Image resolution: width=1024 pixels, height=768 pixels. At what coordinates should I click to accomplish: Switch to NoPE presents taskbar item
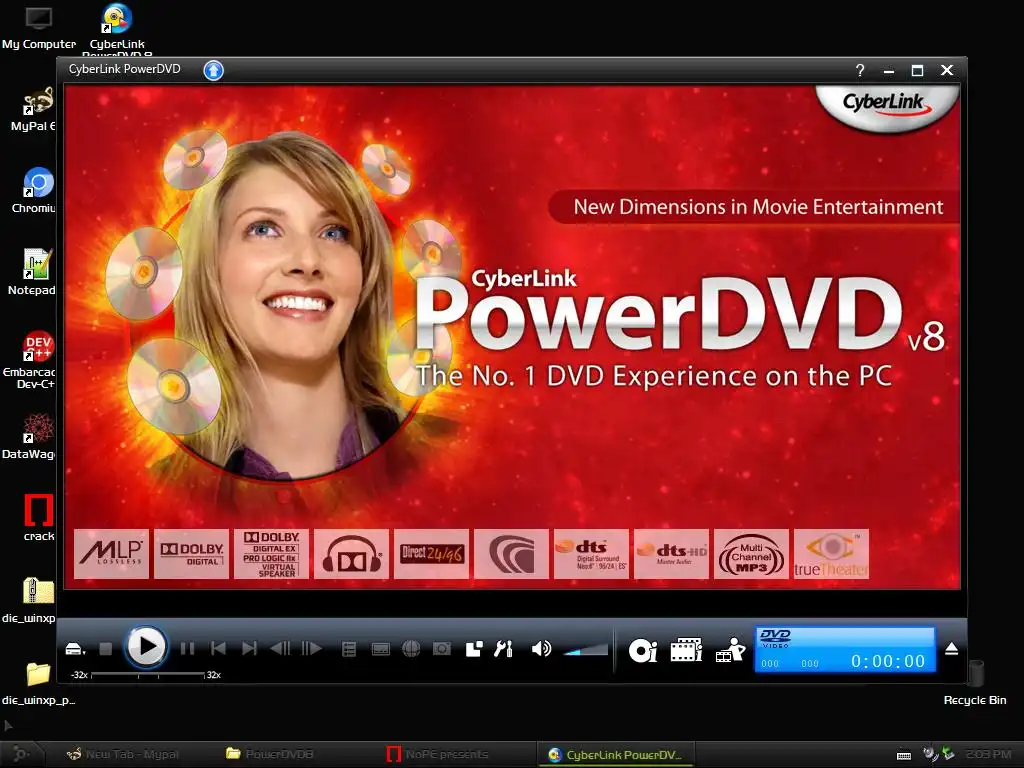[x=438, y=754]
